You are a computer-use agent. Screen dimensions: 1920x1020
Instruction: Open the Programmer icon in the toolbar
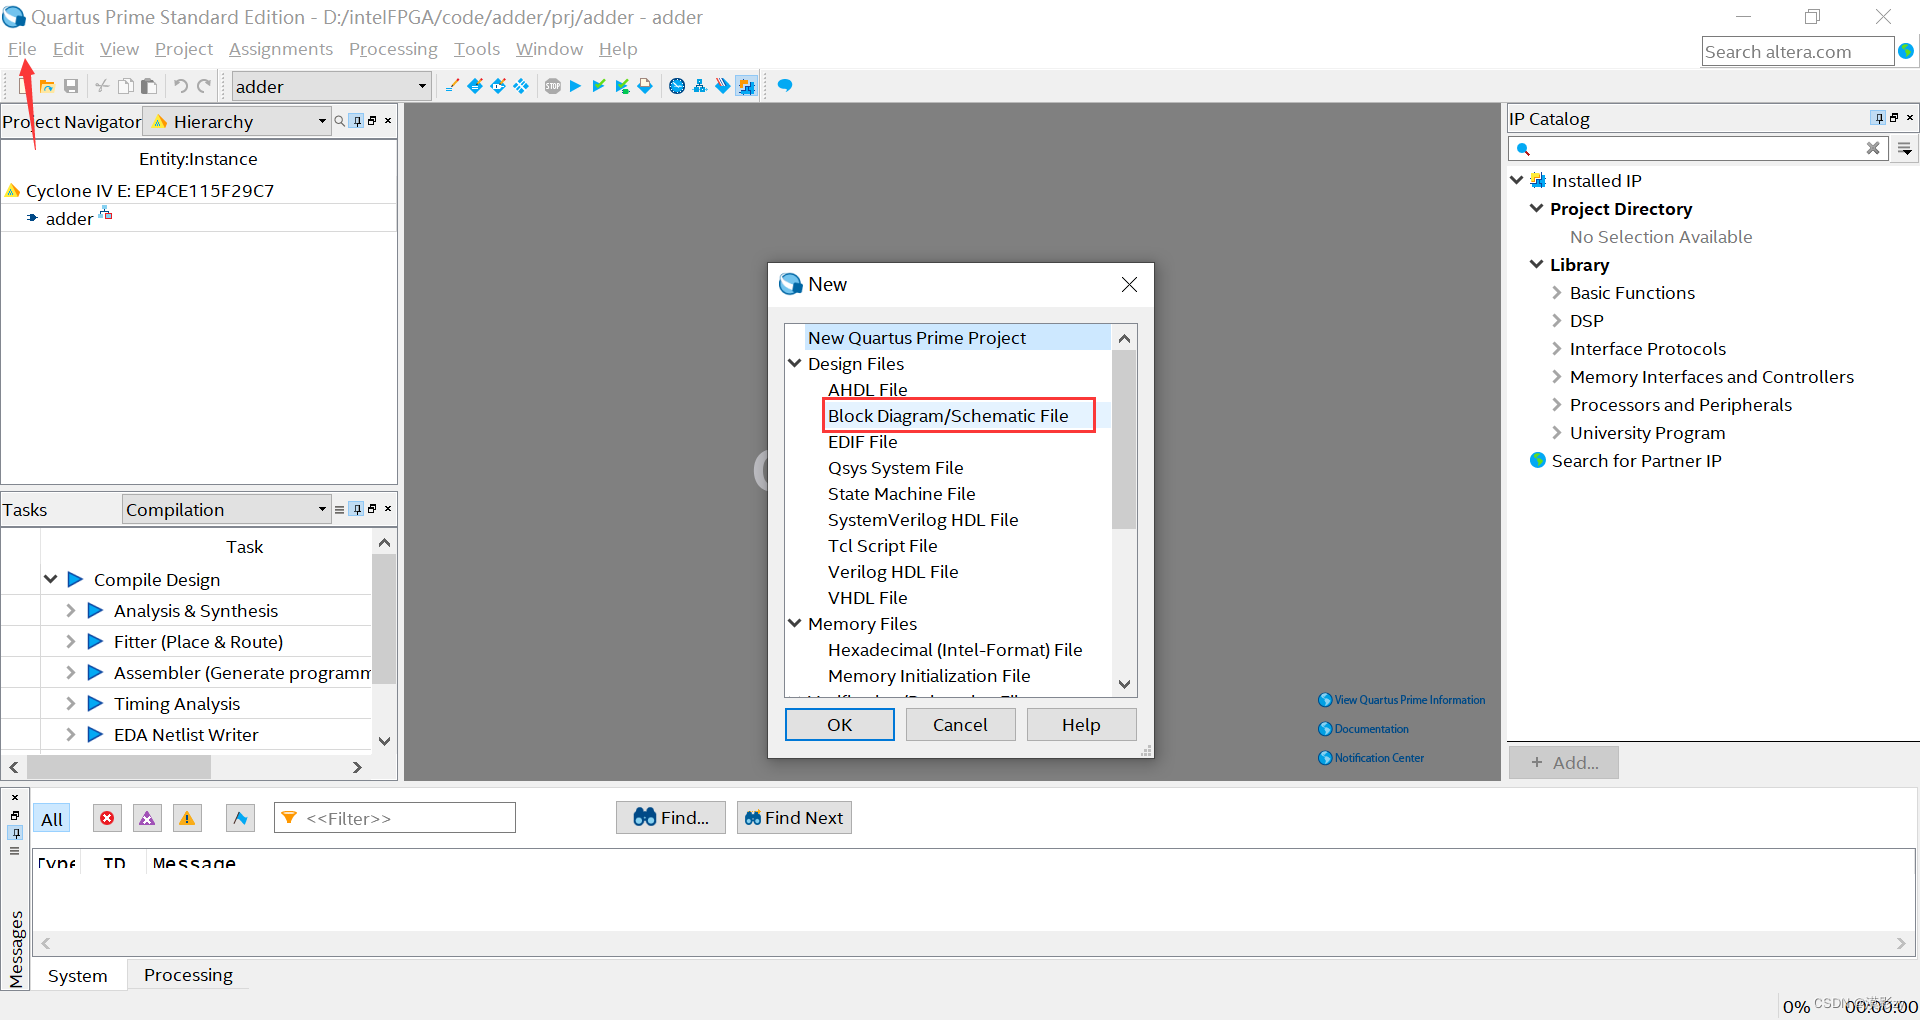722,86
